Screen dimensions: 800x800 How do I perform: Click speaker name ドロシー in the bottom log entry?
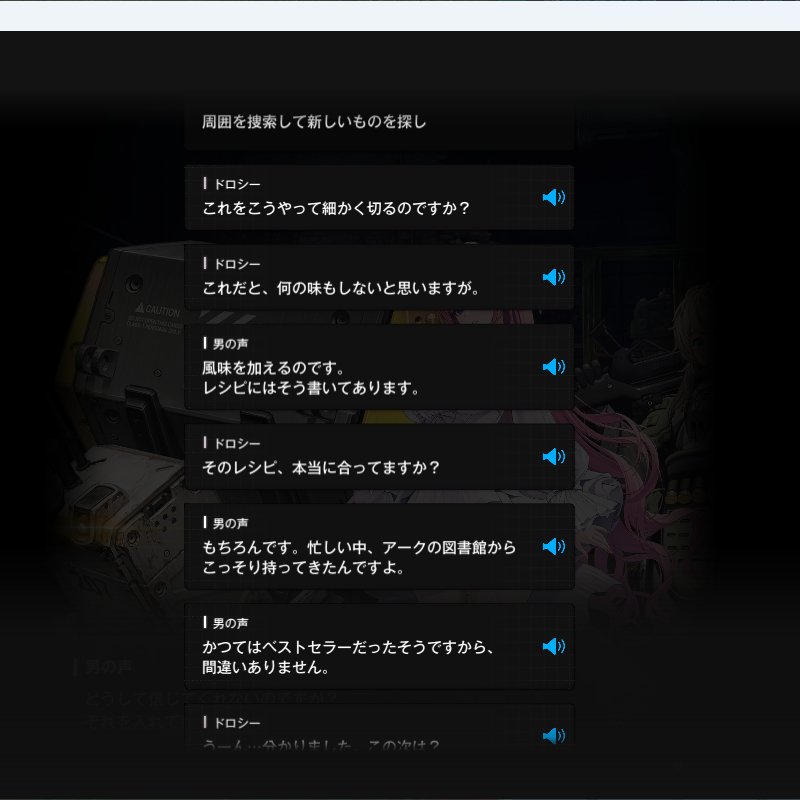pos(237,723)
